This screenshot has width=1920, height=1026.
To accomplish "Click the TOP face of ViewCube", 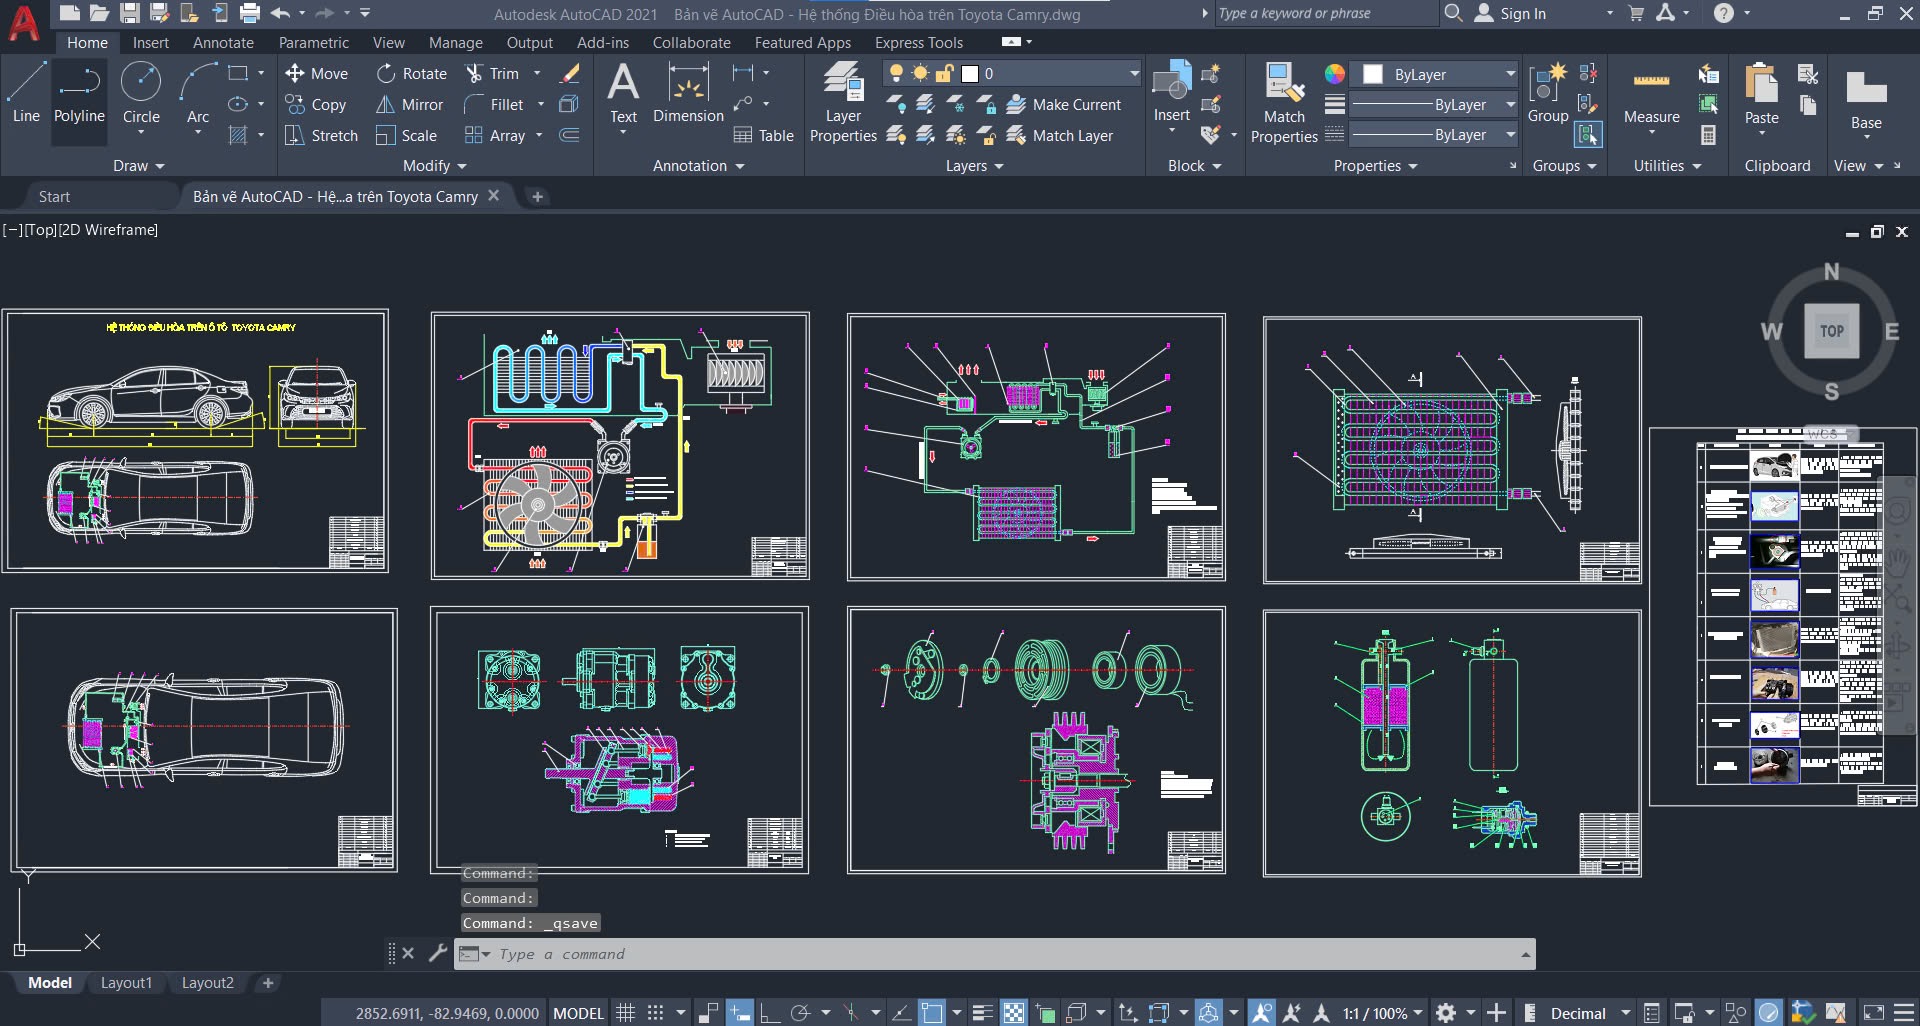I will pyautogui.click(x=1831, y=330).
